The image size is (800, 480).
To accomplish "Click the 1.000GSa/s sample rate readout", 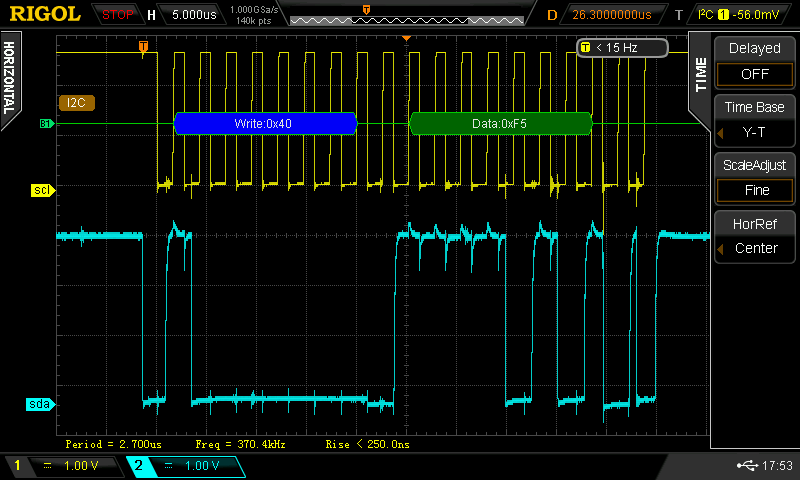I will point(254,10).
